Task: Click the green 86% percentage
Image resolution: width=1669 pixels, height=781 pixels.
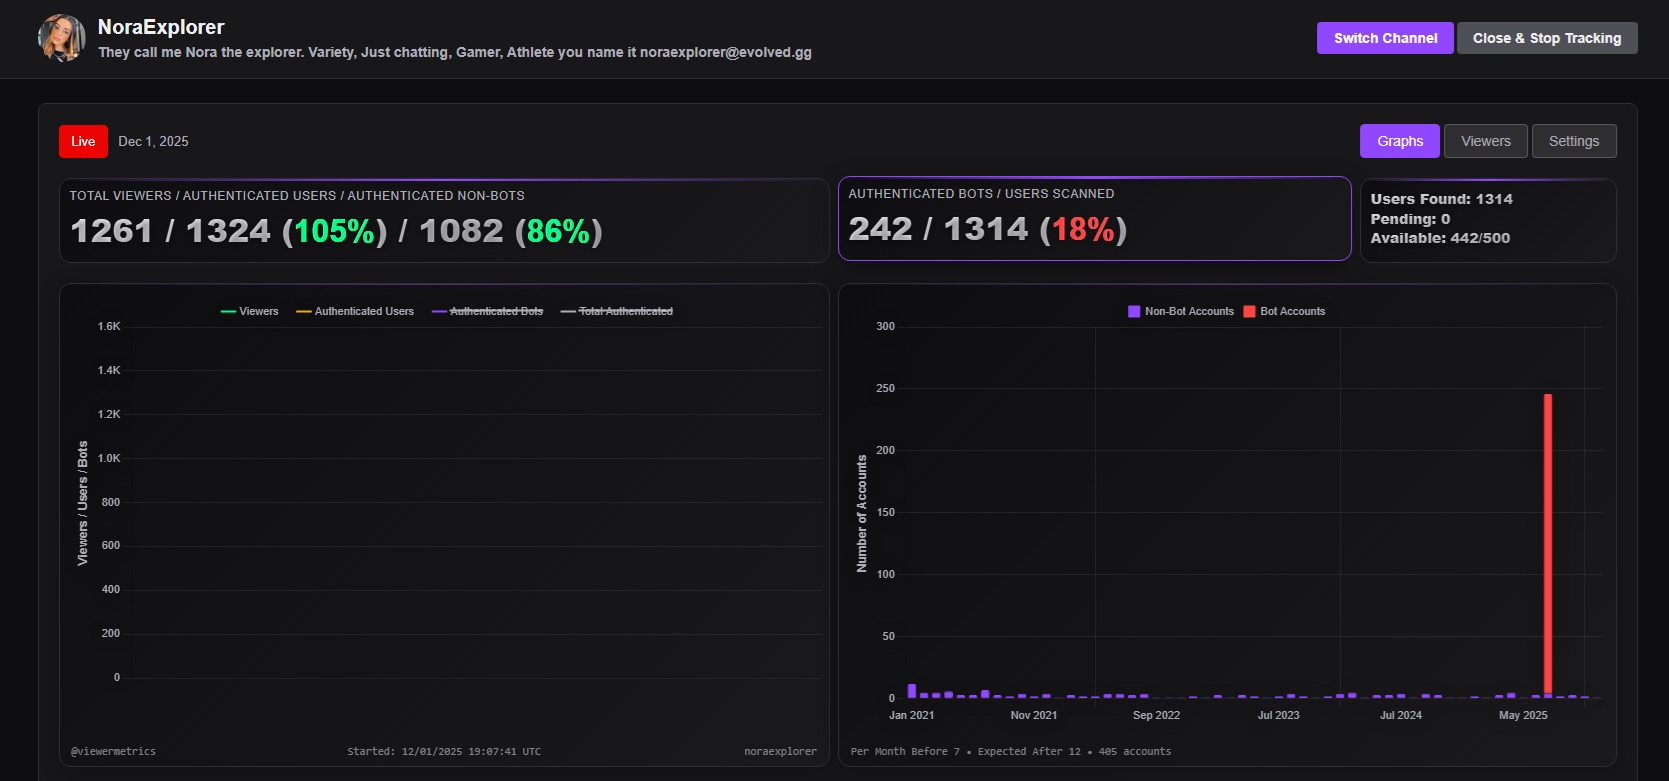Action: click(558, 231)
